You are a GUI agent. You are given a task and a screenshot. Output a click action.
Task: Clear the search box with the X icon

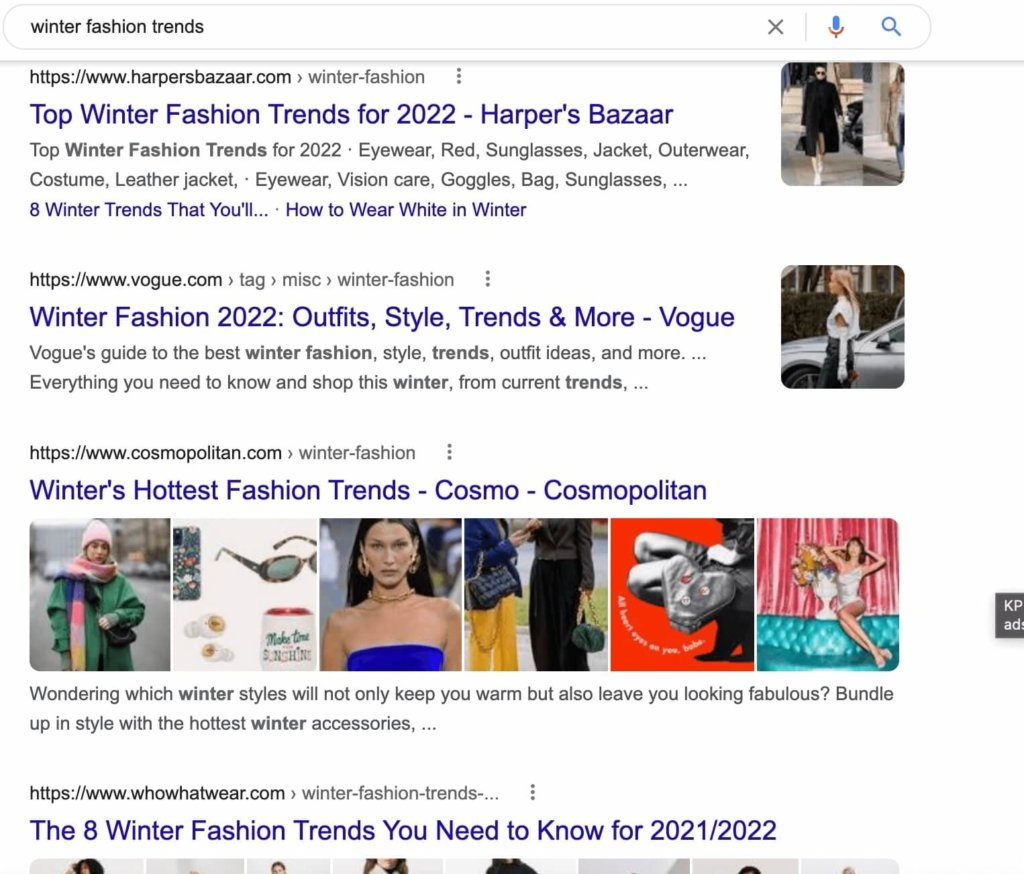pyautogui.click(x=775, y=27)
